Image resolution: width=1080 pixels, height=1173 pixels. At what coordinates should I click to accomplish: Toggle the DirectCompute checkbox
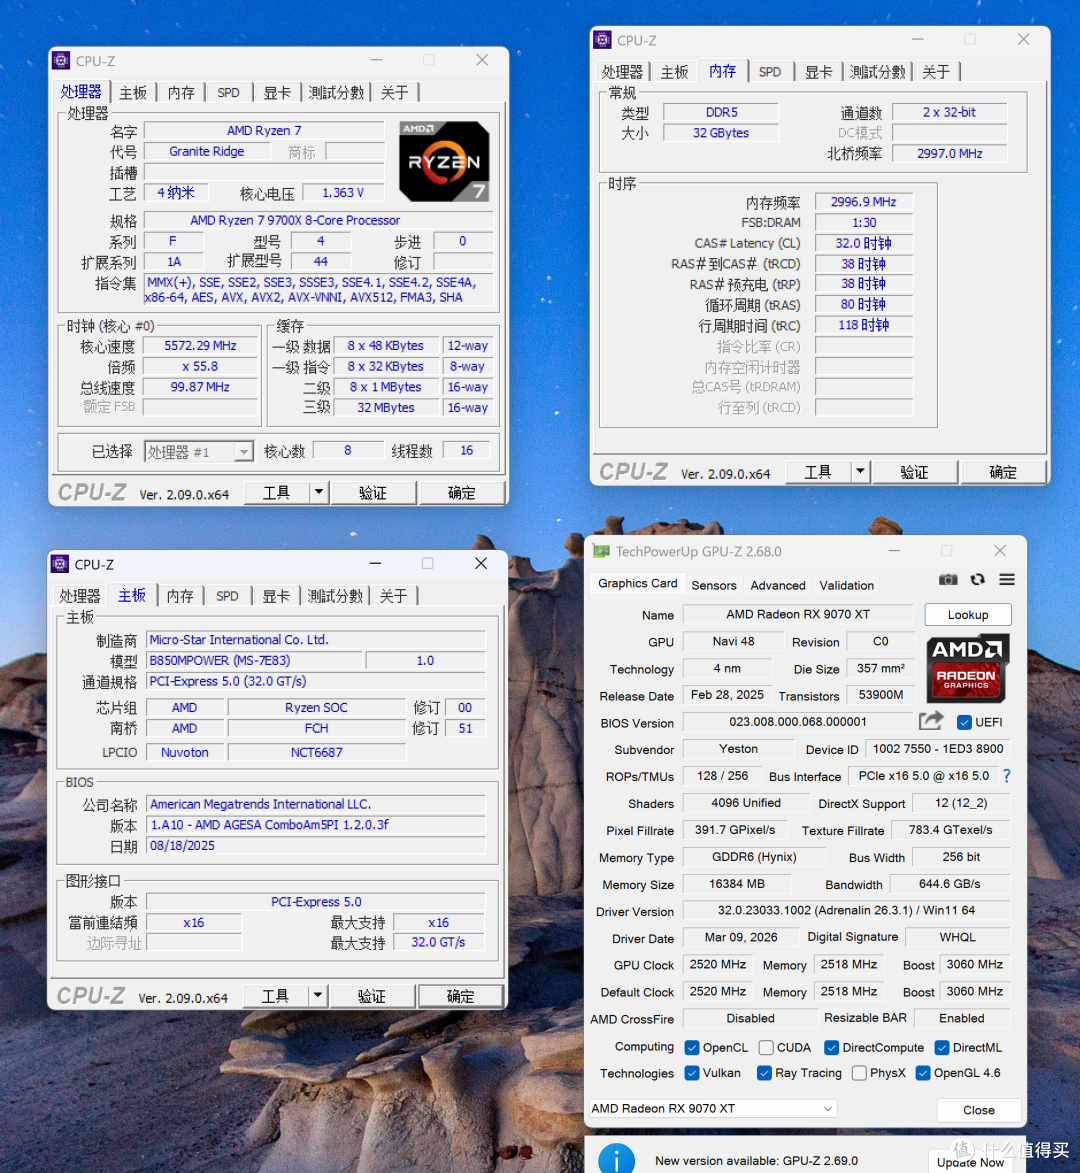click(x=831, y=1047)
